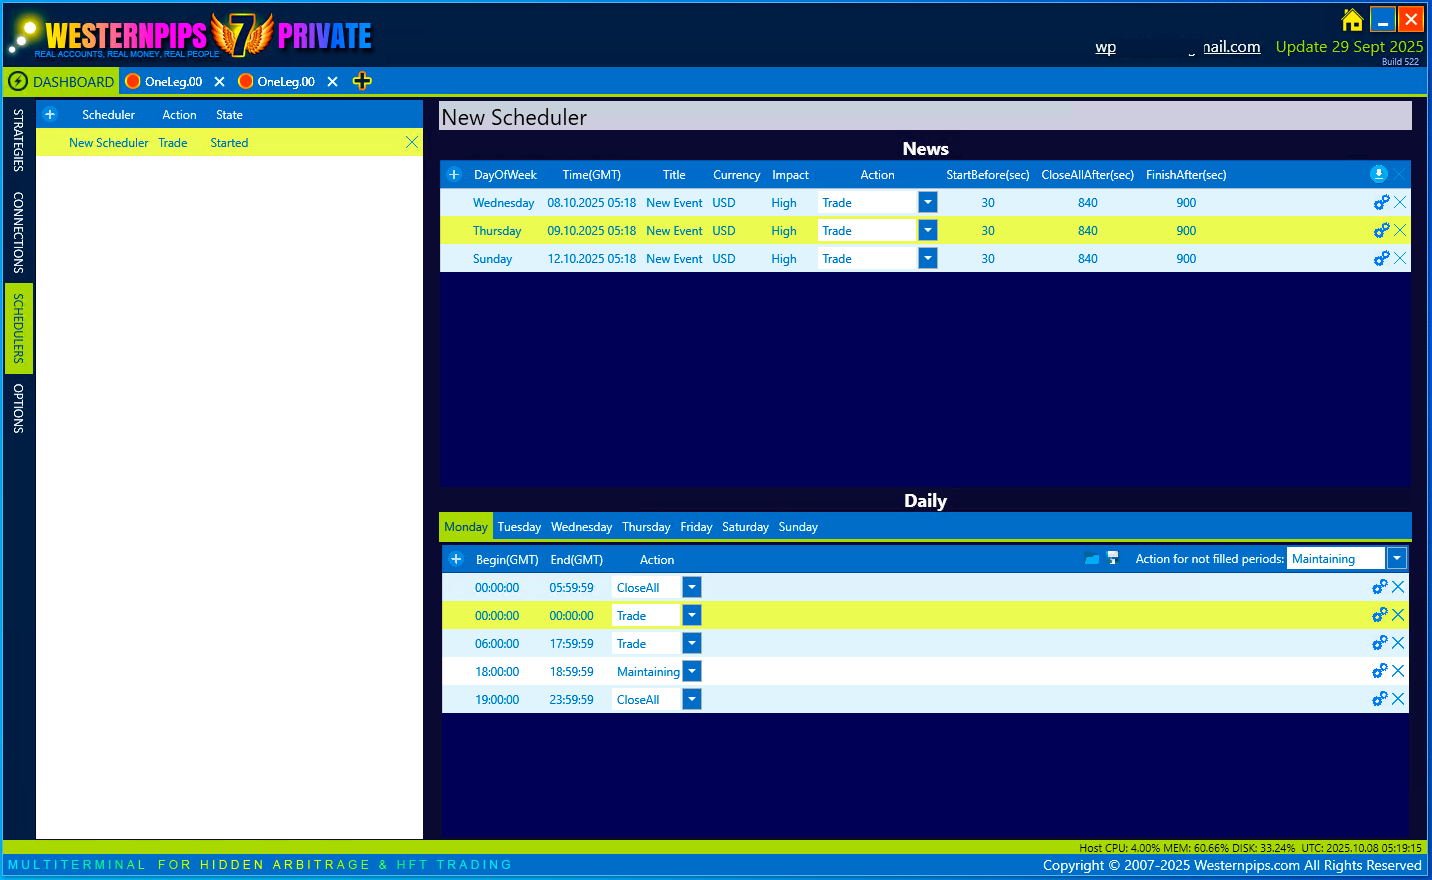1432x880 pixels.
Task: Add a new scheduler with the plus icon
Action: coord(50,115)
